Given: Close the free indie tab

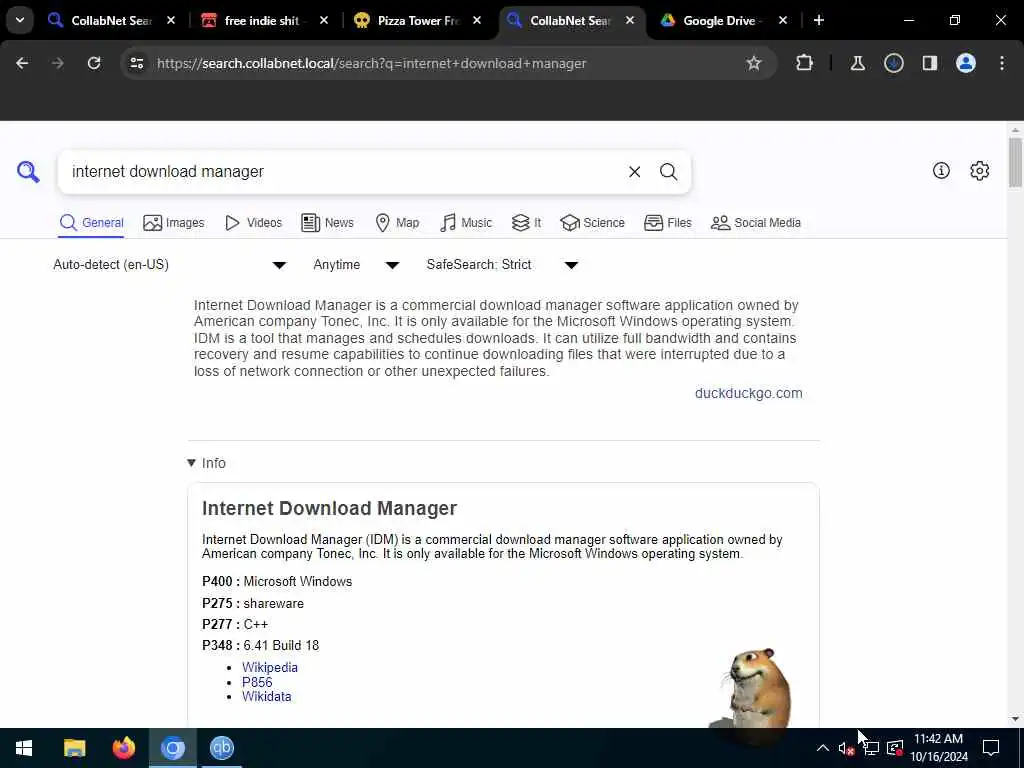Looking at the screenshot, I should pos(324,20).
